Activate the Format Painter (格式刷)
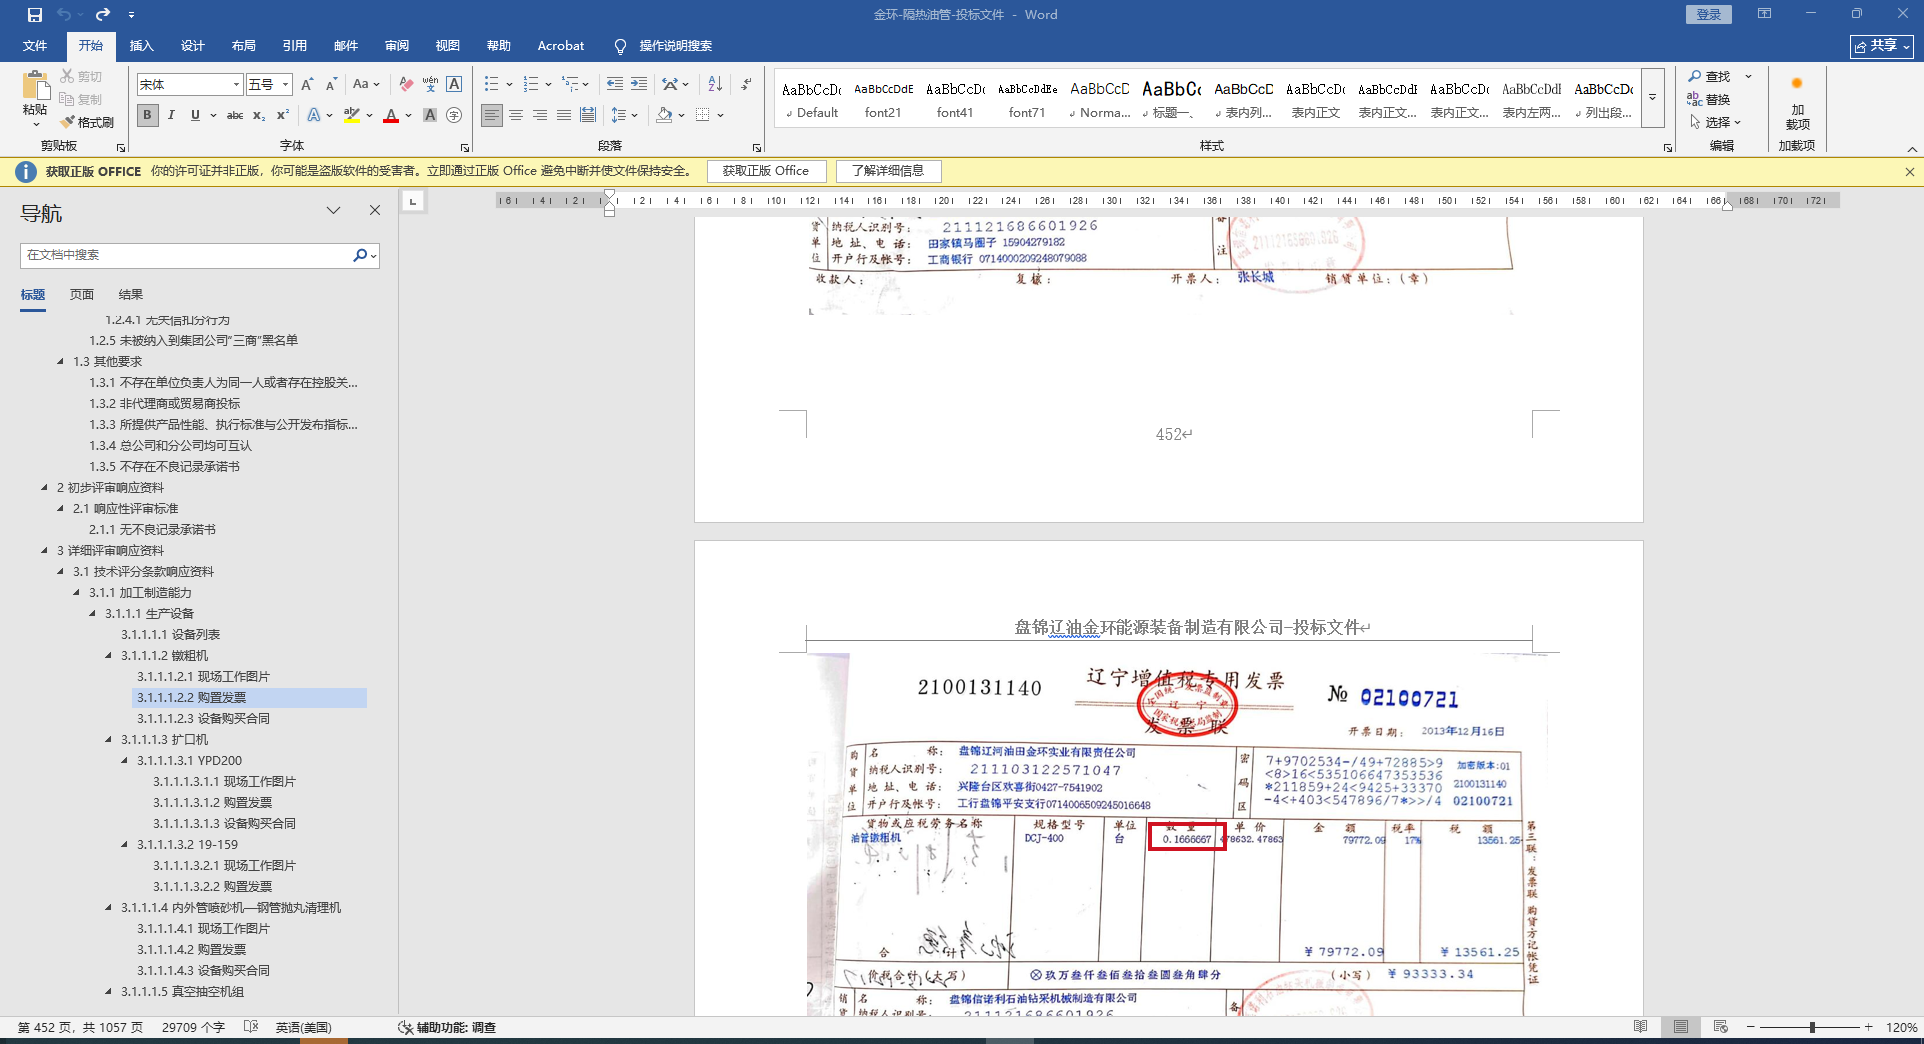 tap(87, 122)
